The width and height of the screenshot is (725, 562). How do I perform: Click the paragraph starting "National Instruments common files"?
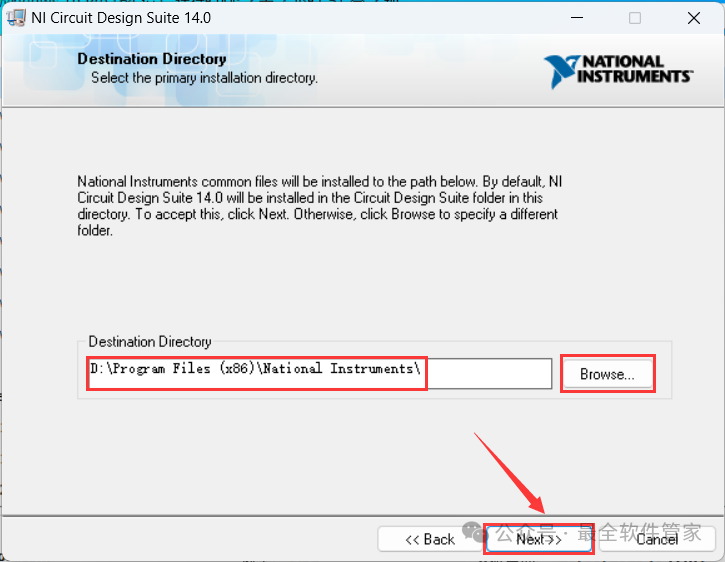[319, 206]
